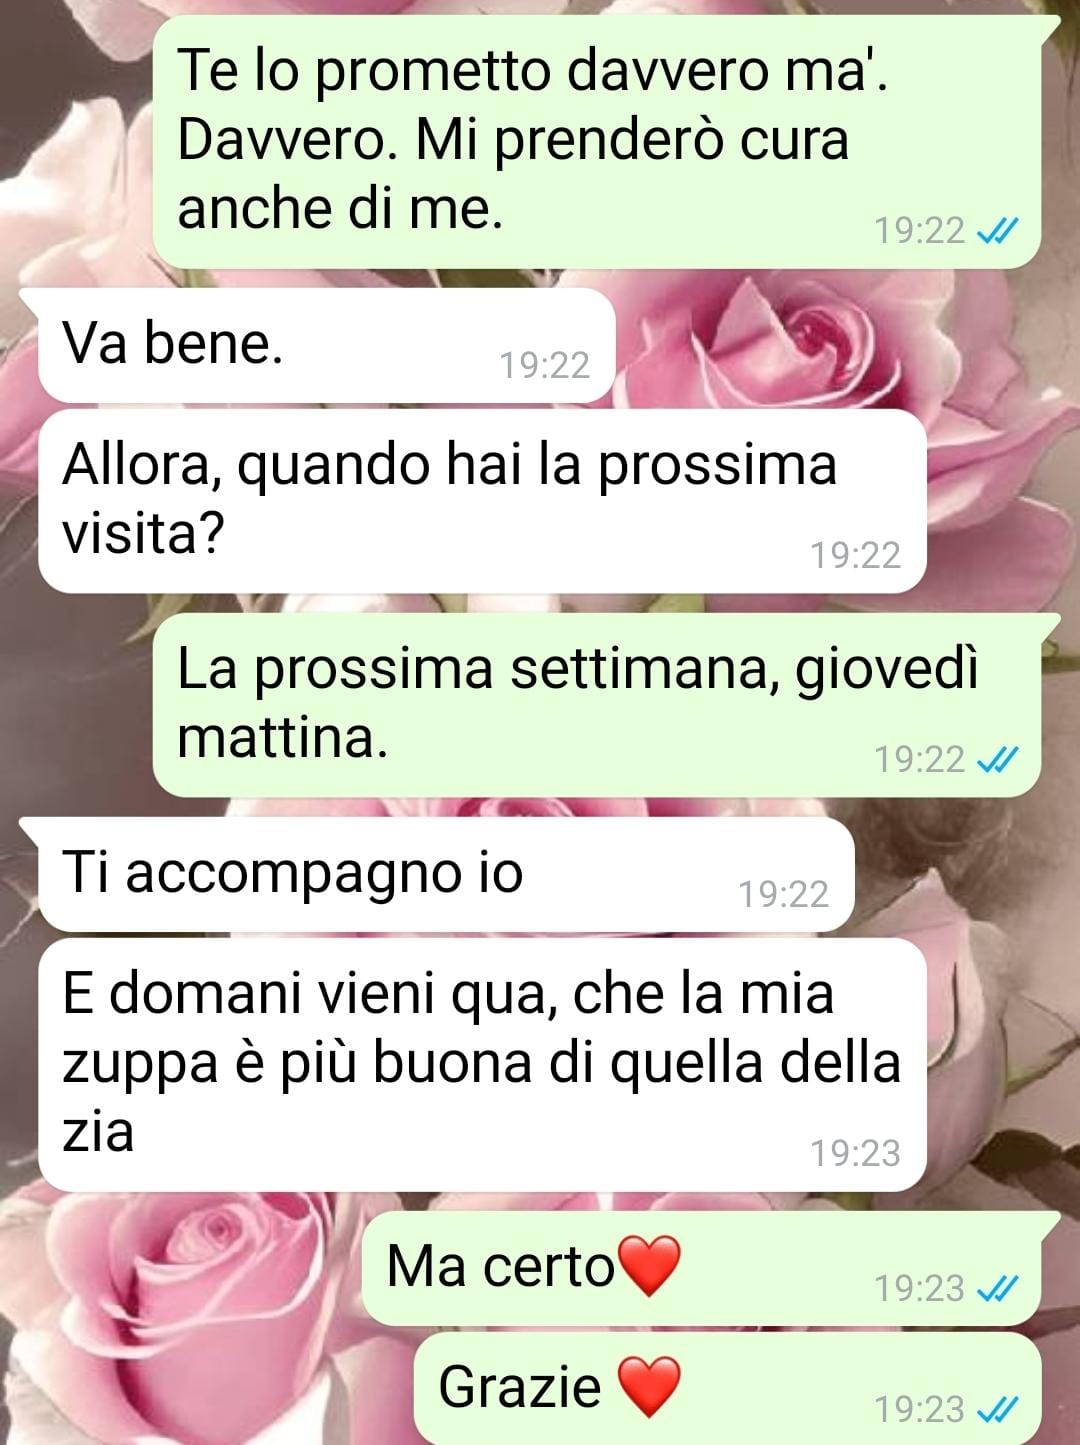Viewport: 1080px width, 1445px height.
Task: Select the 'Te lo prometto davvero ma'' message
Action: pyautogui.click(x=597, y=142)
